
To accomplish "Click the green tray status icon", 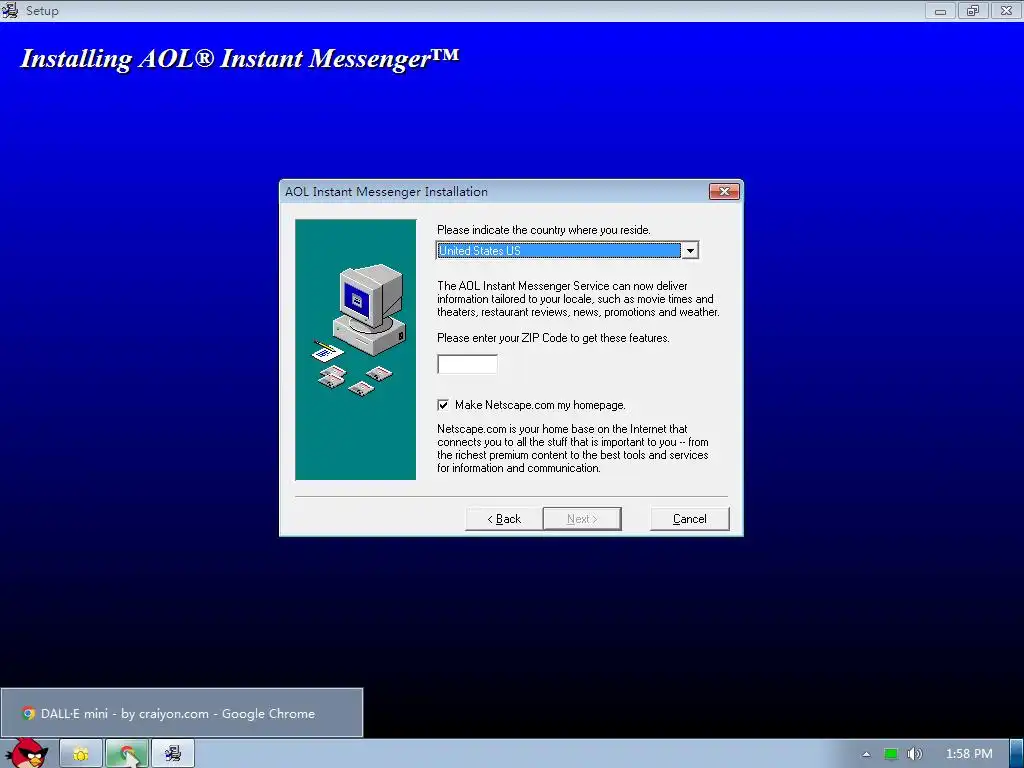I will [890, 754].
